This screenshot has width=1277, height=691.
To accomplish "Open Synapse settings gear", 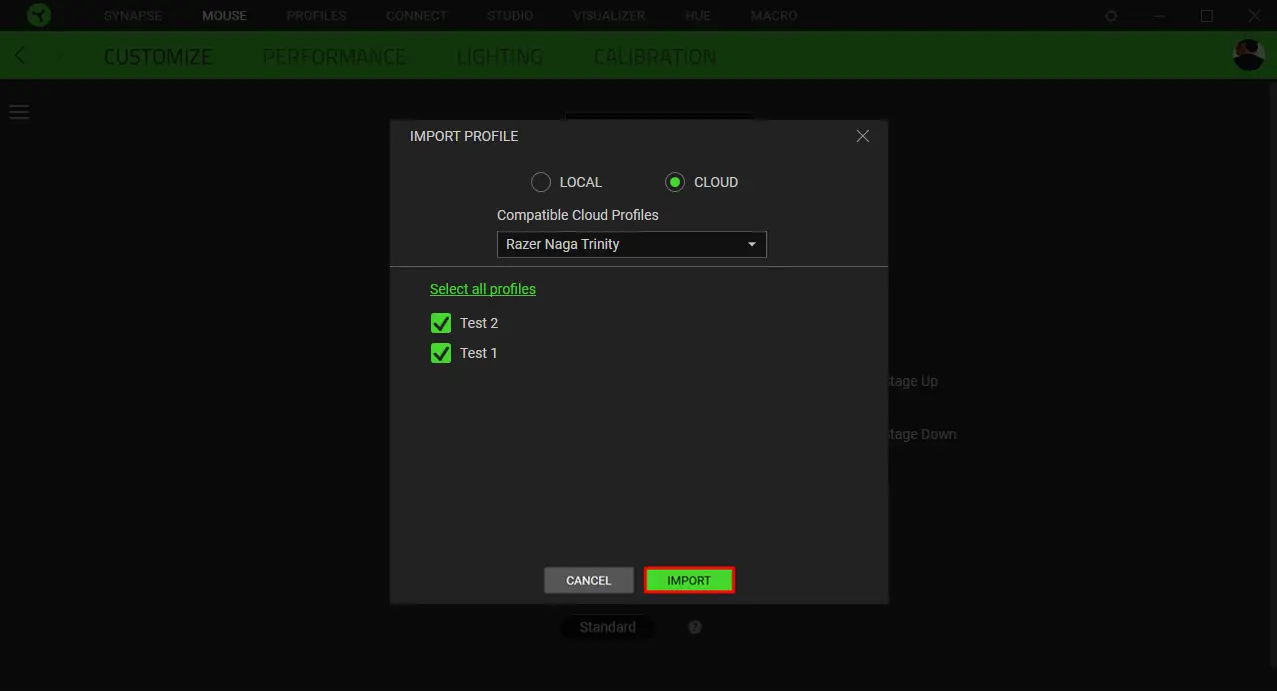I will pyautogui.click(x=1110, y=15).
